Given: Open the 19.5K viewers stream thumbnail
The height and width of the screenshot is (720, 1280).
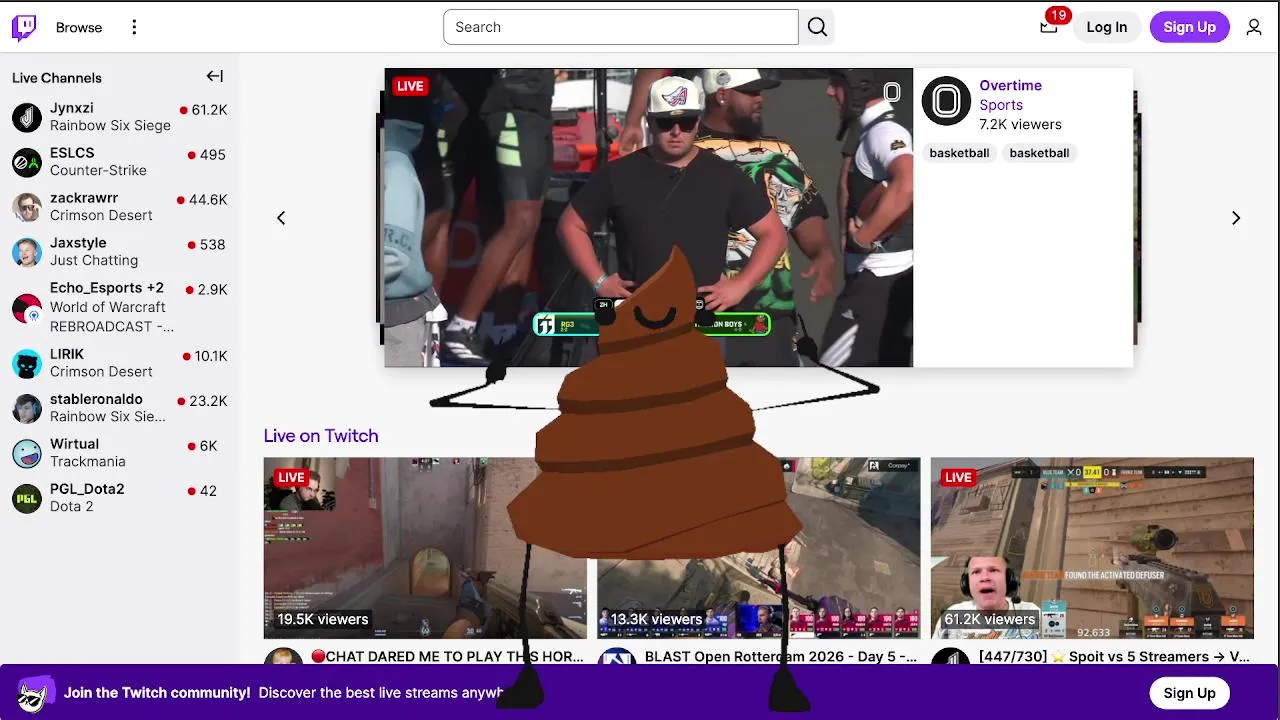Looking at the screenshot, I should (425, 548).
